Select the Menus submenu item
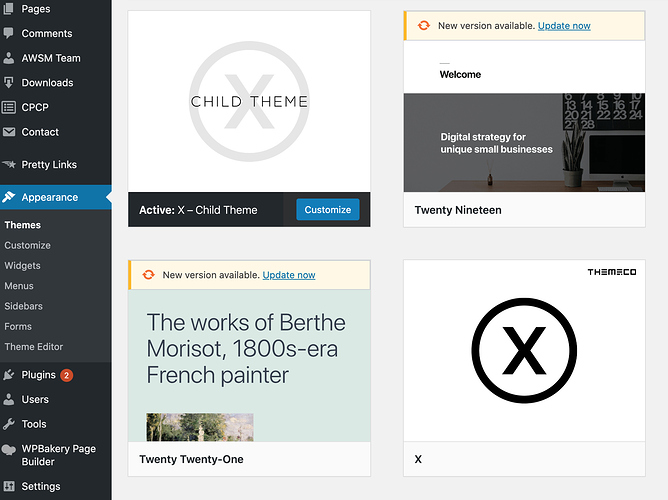Screen dimensions: 668x500 [19, 286]
